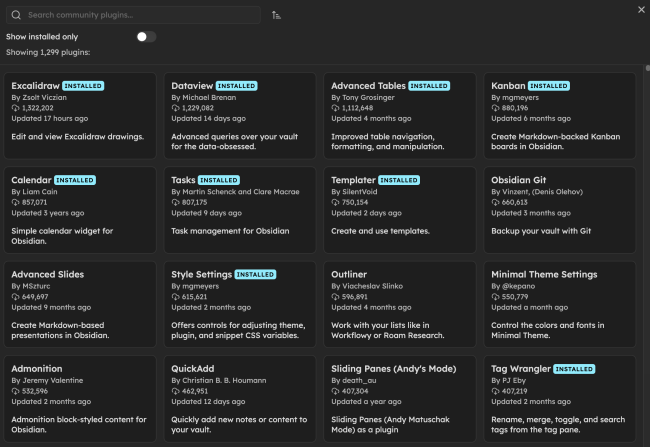This screenshot has height=447, width=650.
Task: Select the Style Settings plugin title
Action: tap(201, 275)
